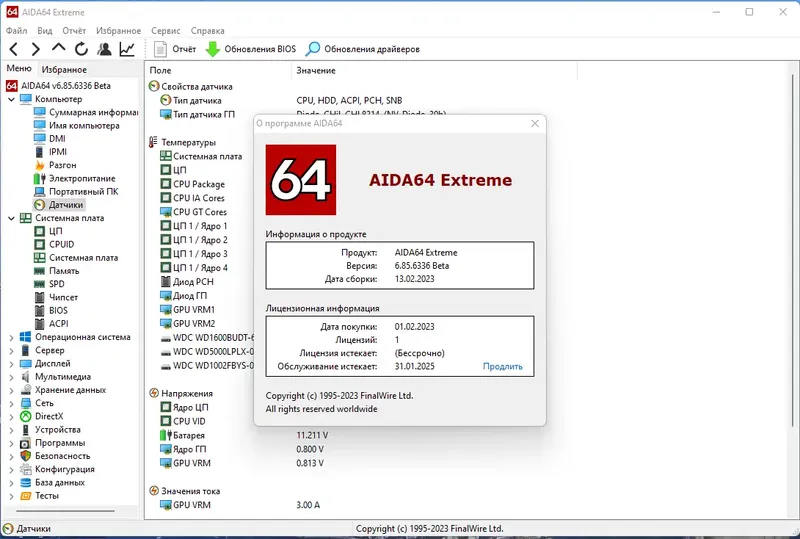Click the user profile toolbar icon
This screenshot has height=539, width=800.
pos(104,49)
